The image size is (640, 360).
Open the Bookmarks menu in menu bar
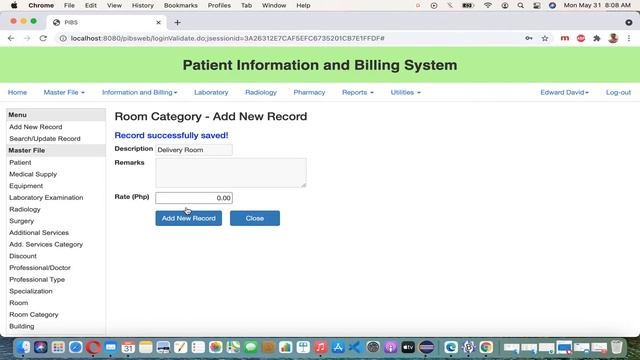point(180,5)
